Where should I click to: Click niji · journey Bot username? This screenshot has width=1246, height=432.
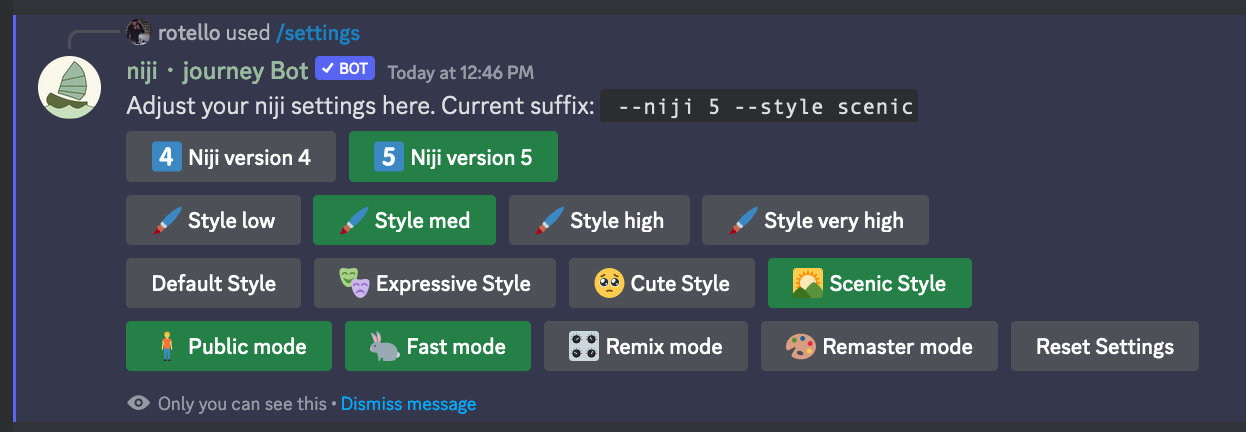tap(217, 70)
